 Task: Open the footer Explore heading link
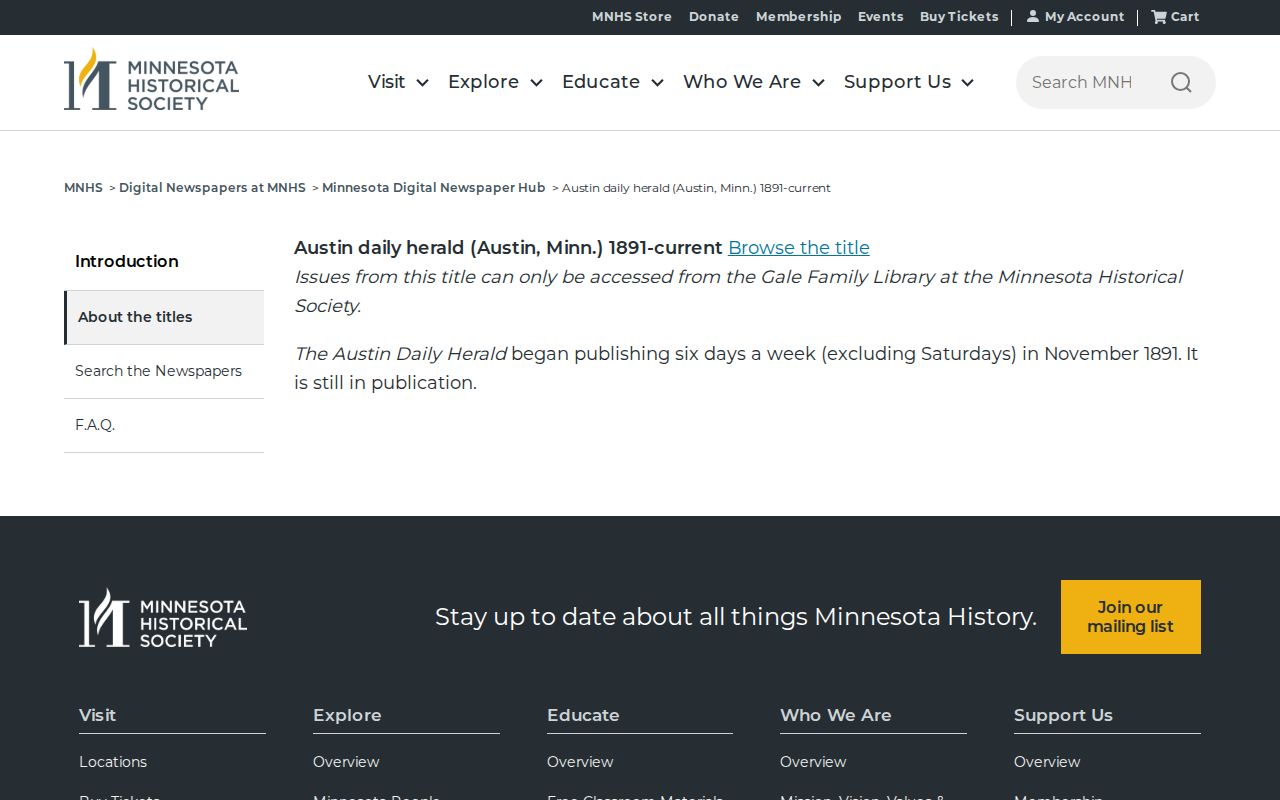tap(347, 715)
